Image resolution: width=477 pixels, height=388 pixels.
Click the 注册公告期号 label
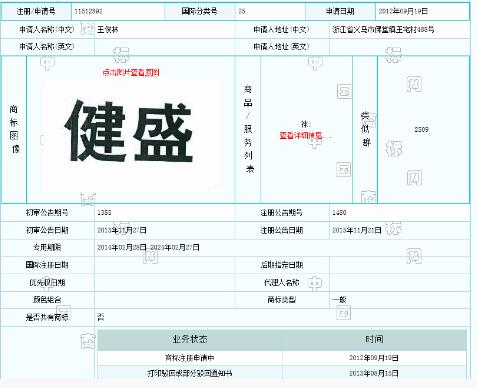click(281, 212)
